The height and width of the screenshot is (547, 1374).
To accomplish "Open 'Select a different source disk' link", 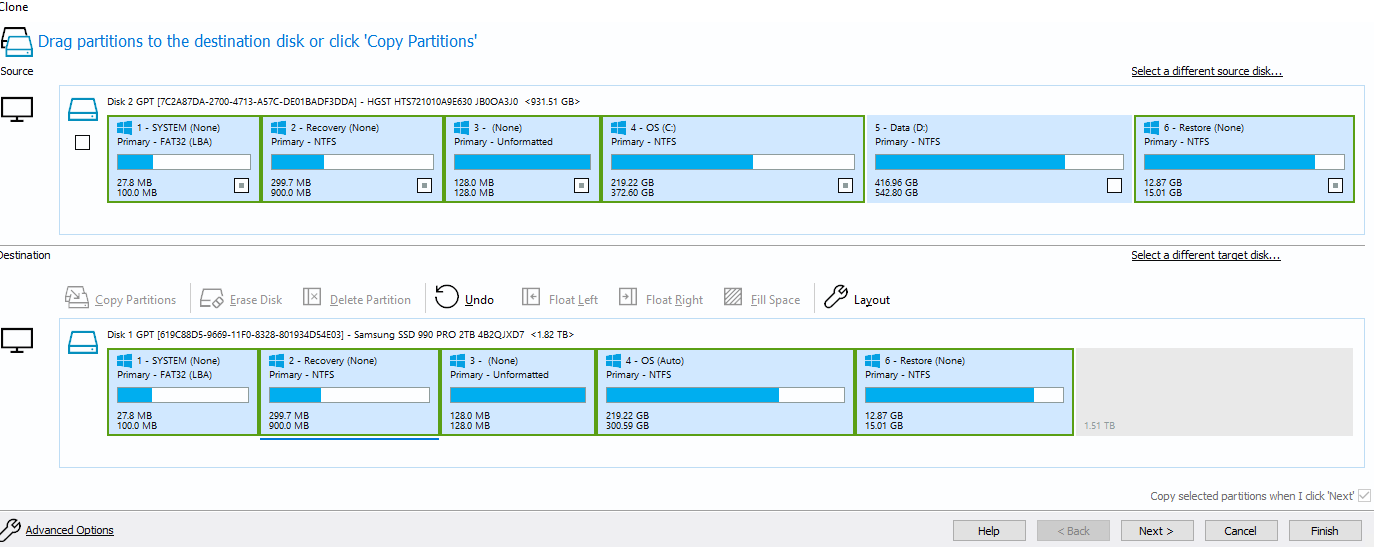I will [x=1206, y=72].
